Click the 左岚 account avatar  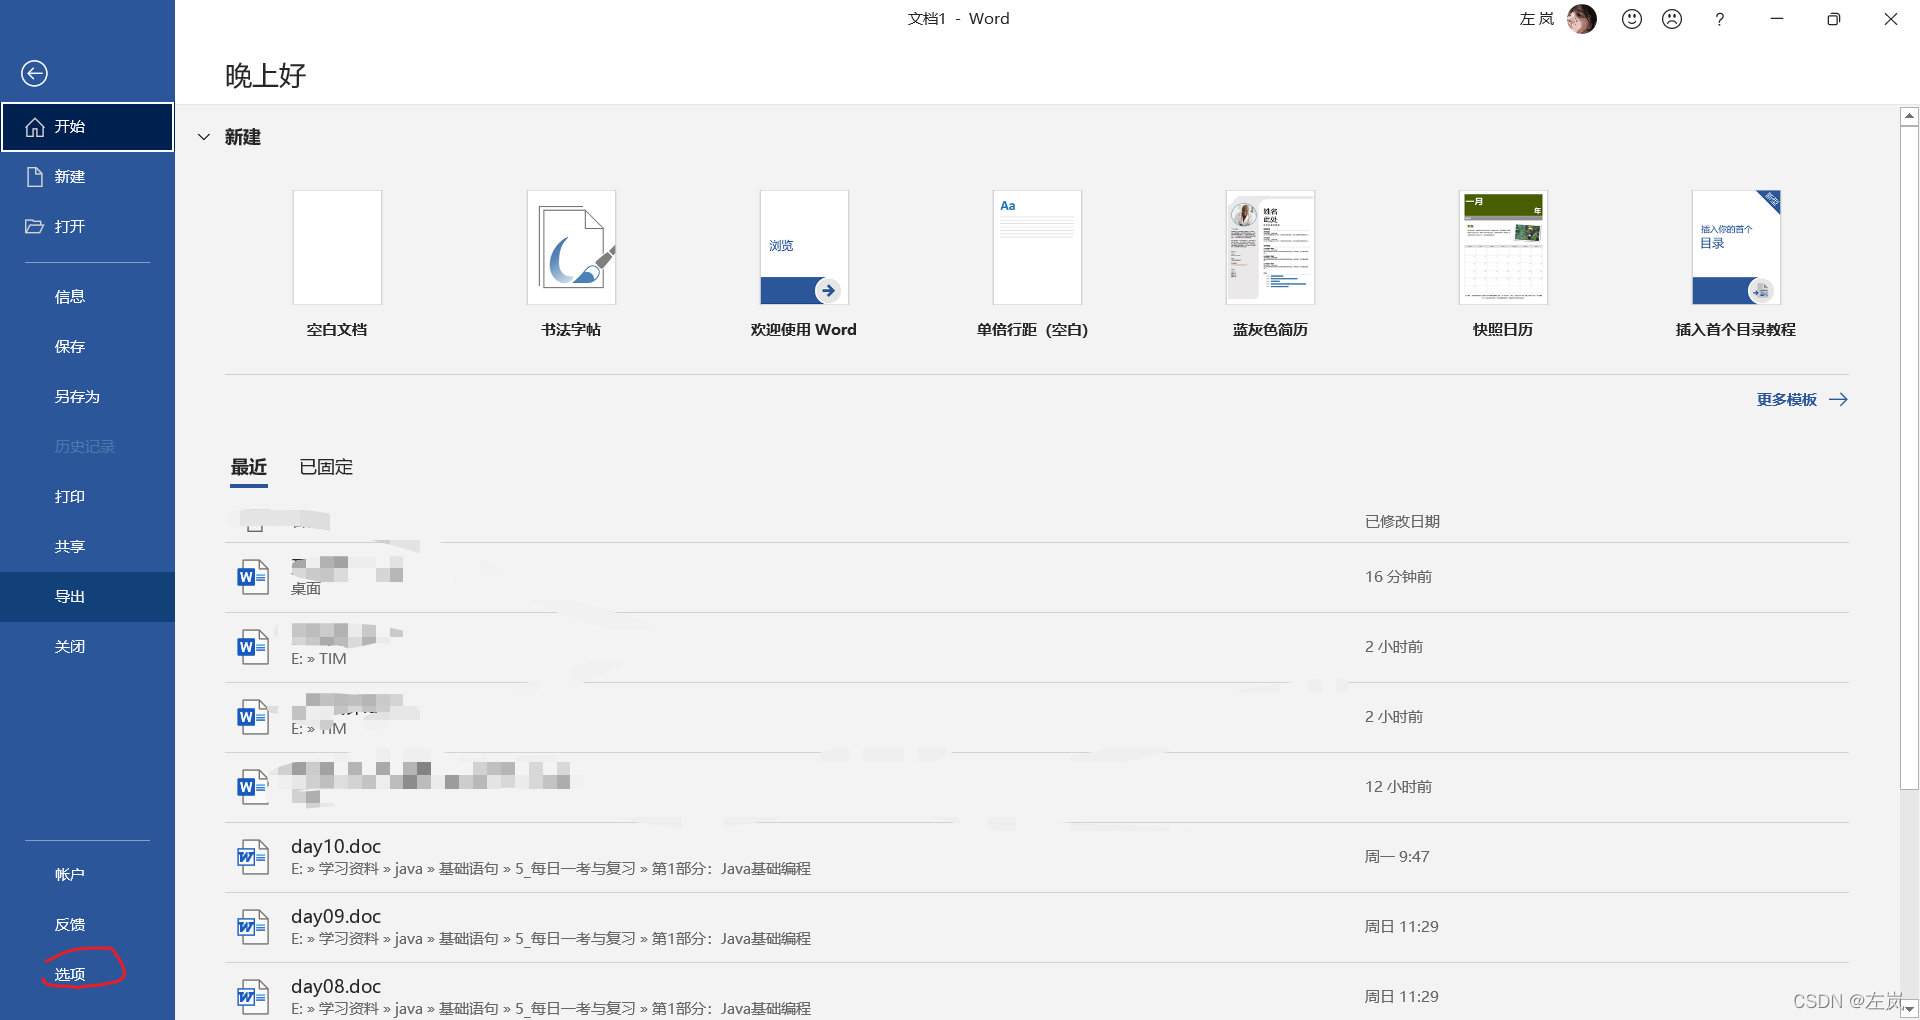pyautogui.click(x=1582, y=19)
